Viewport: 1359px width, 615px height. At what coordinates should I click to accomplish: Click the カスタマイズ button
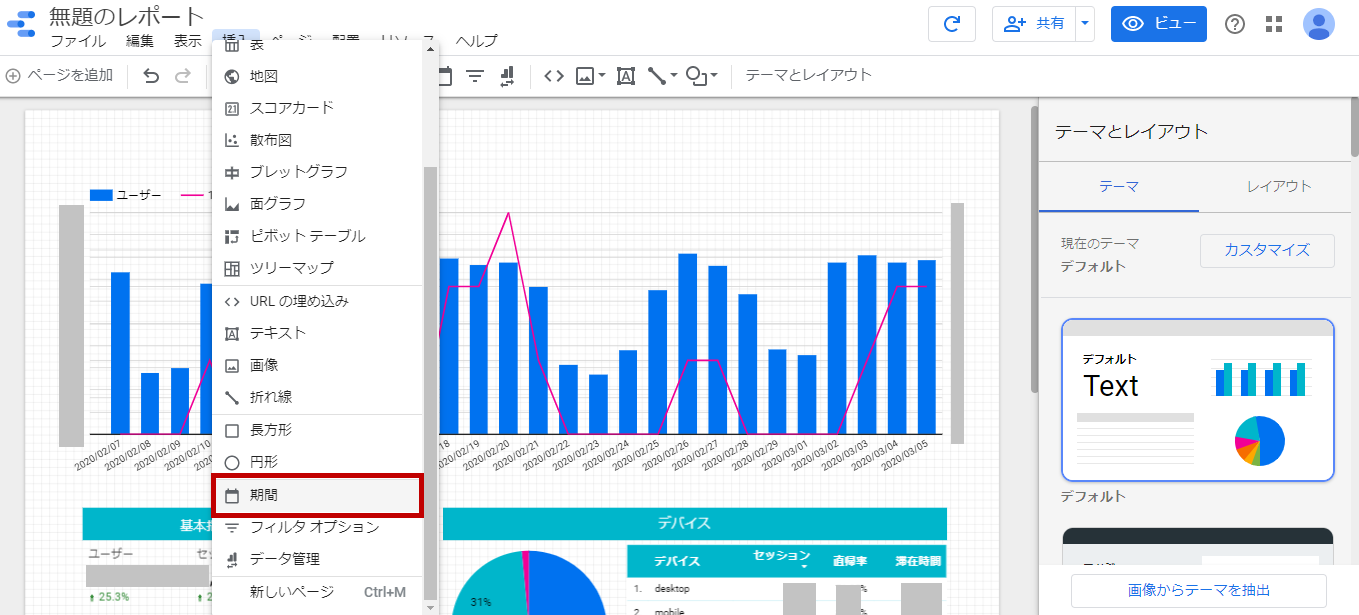(1267, 250)
